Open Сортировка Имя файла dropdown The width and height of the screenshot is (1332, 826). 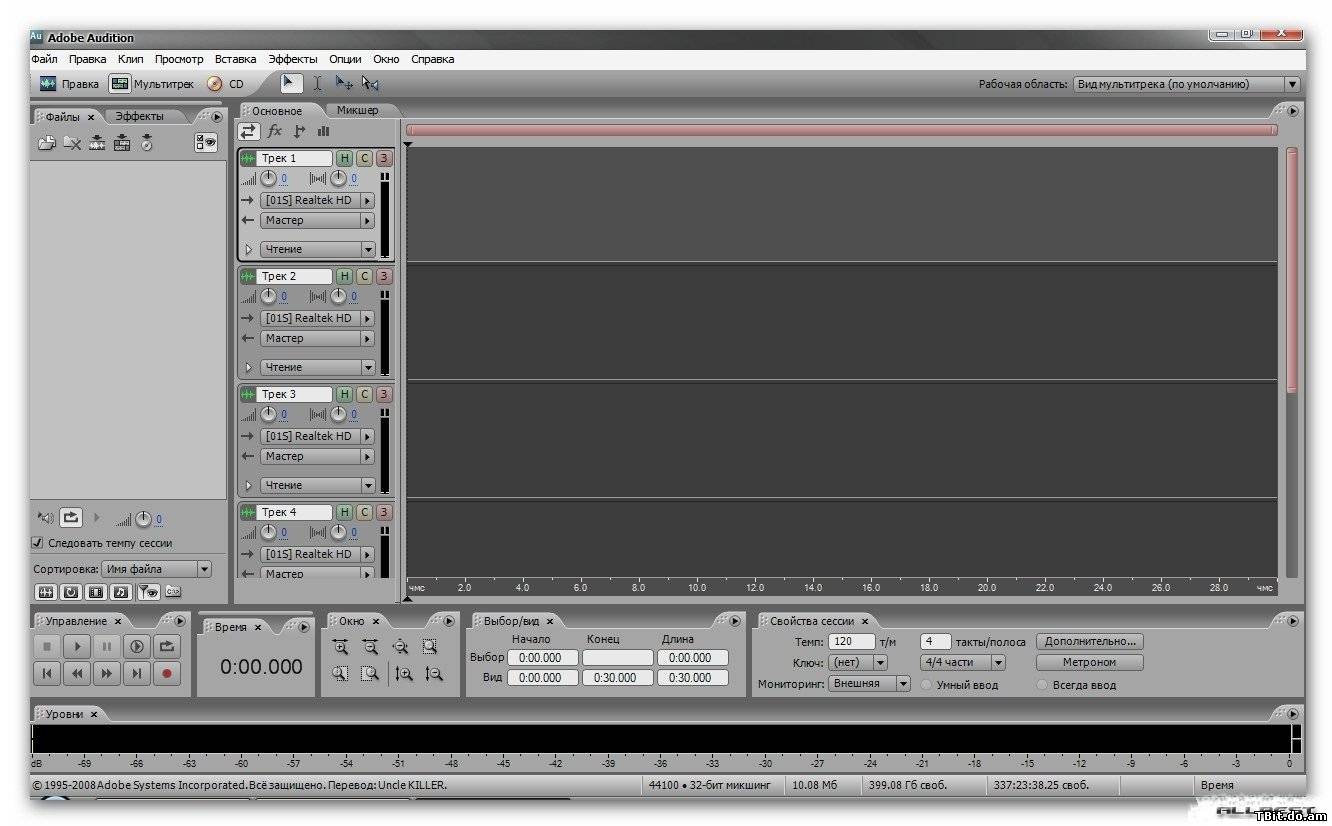click(156, 569)
